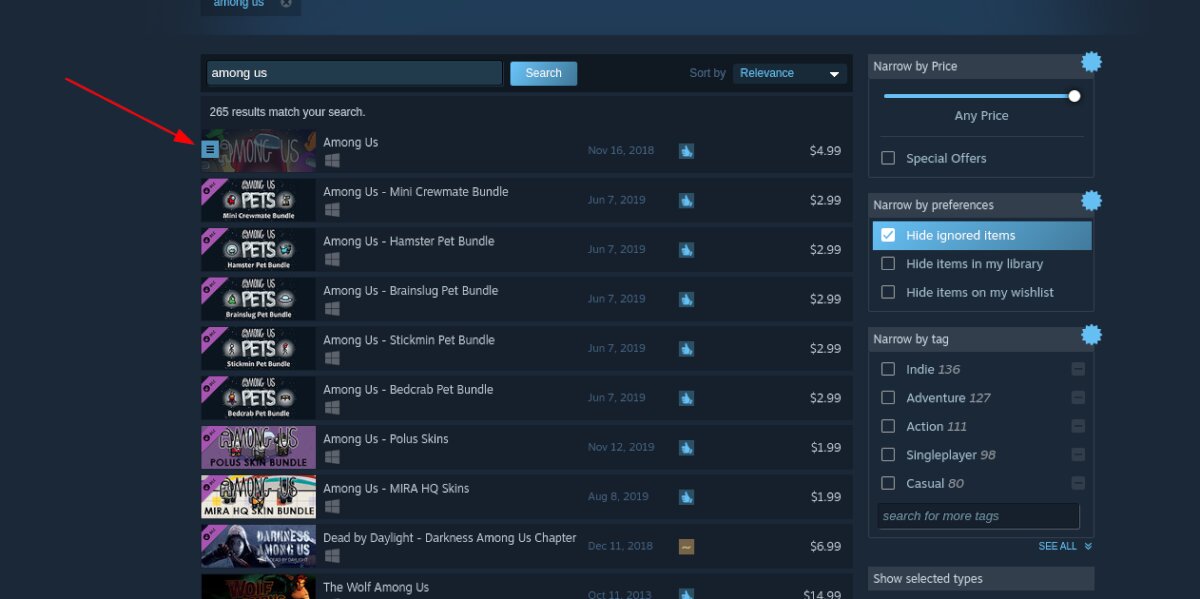Exclude the Indie tag via its minus icon

point(1078,368)
